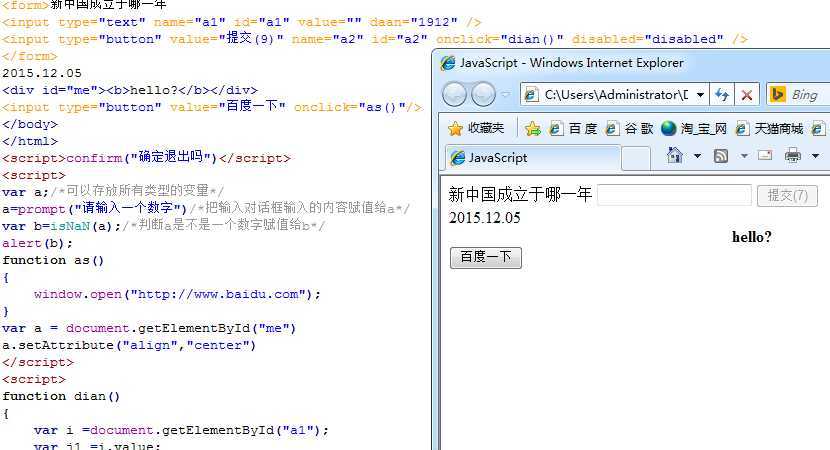Click the Read Mail icon
This screenshot has width=830, height=450.
pos(765,155)
